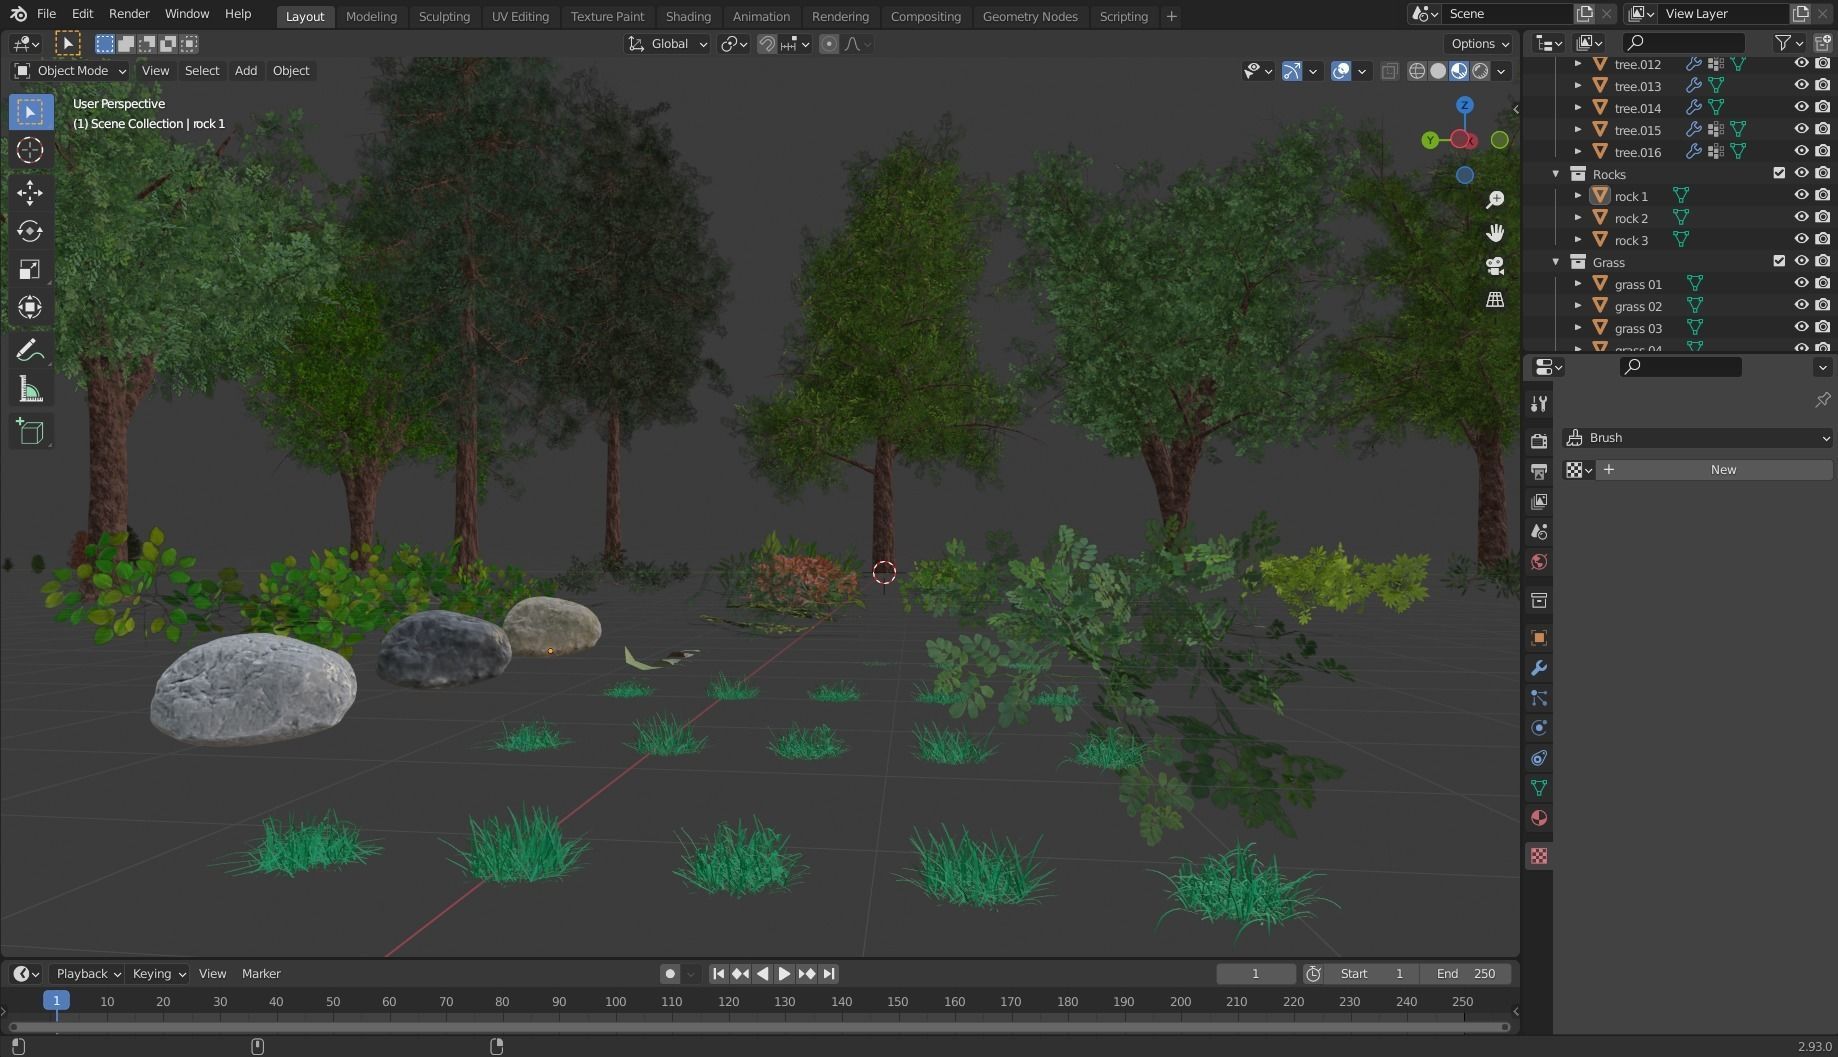The image size is (1838, 1057).
Task: Switch to the Shading workspace tab
Action: click(x=688, y=16)
